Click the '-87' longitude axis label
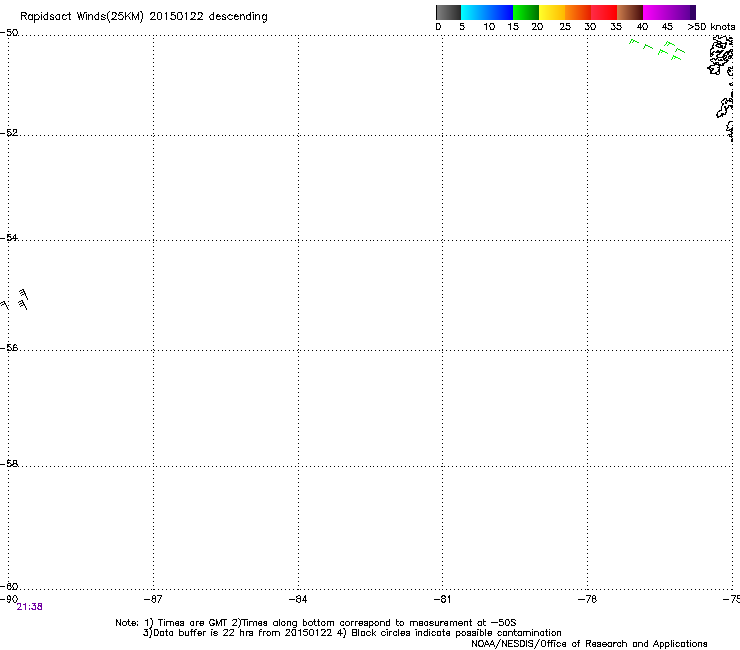Viewport: 740px width, 650px height. [x=153, y=599]
